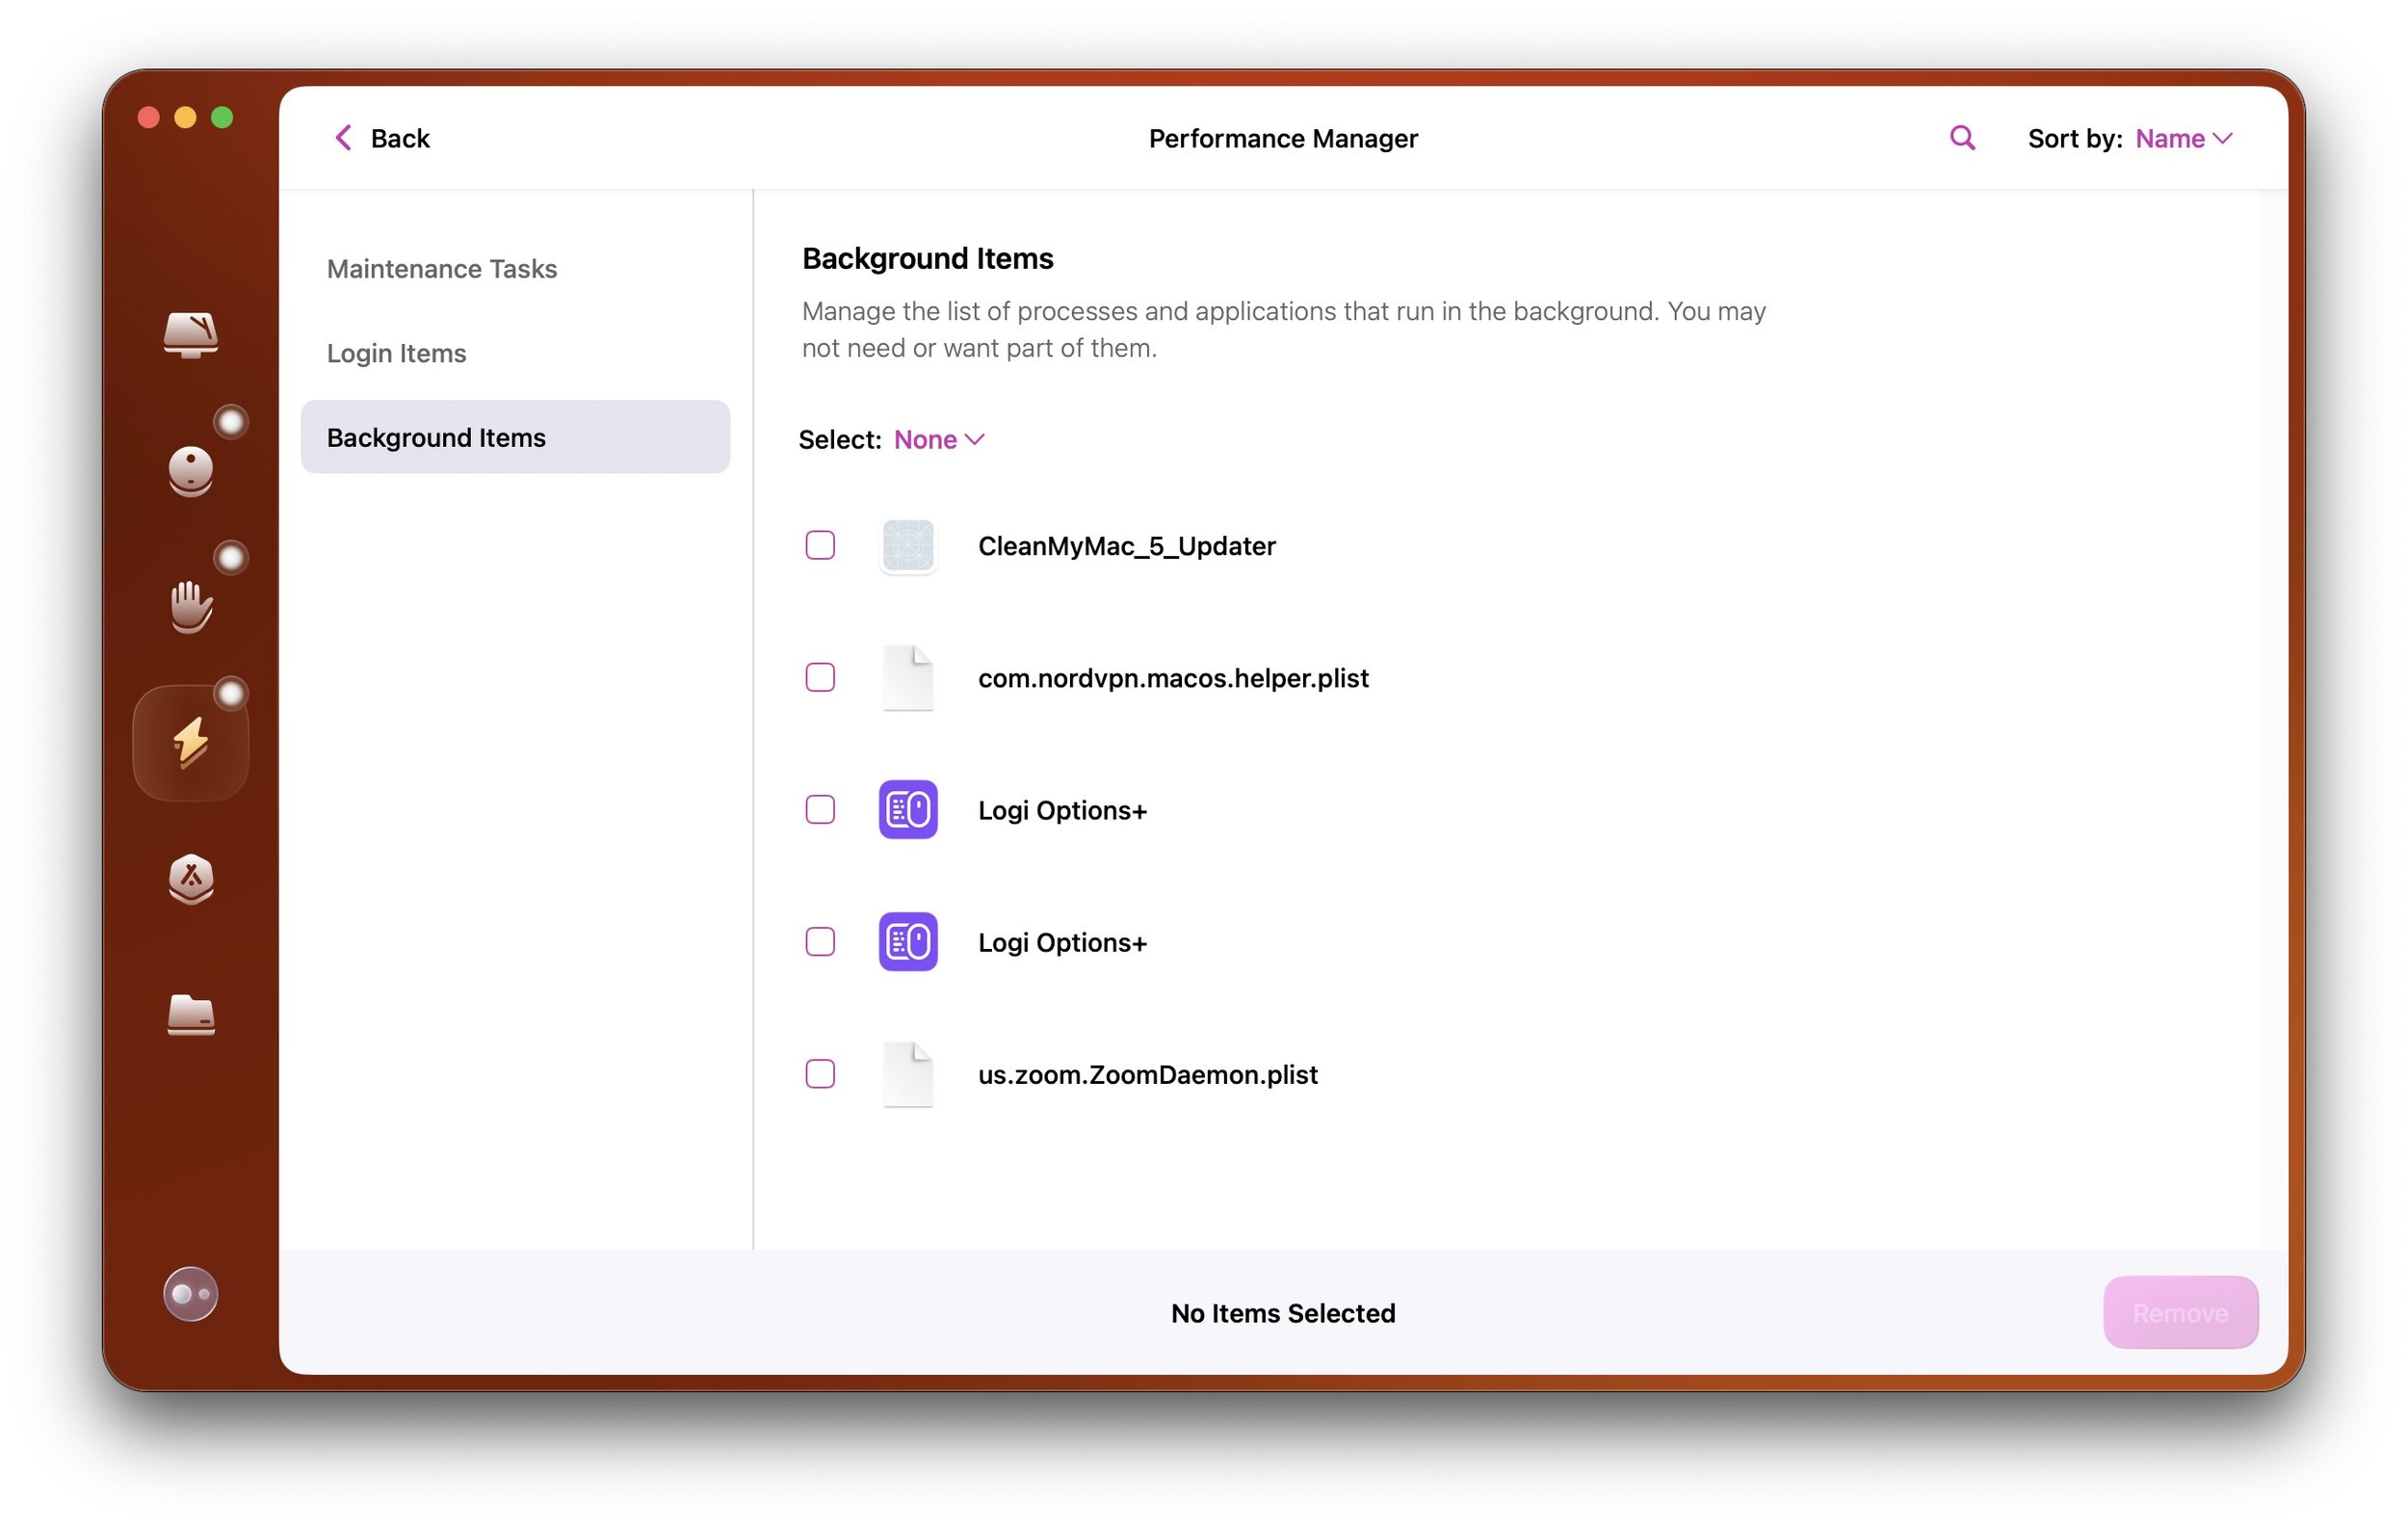This screenshot has width=2408, height=1527.
Task: Open Protection hand icon module
Action: point(190,606)
